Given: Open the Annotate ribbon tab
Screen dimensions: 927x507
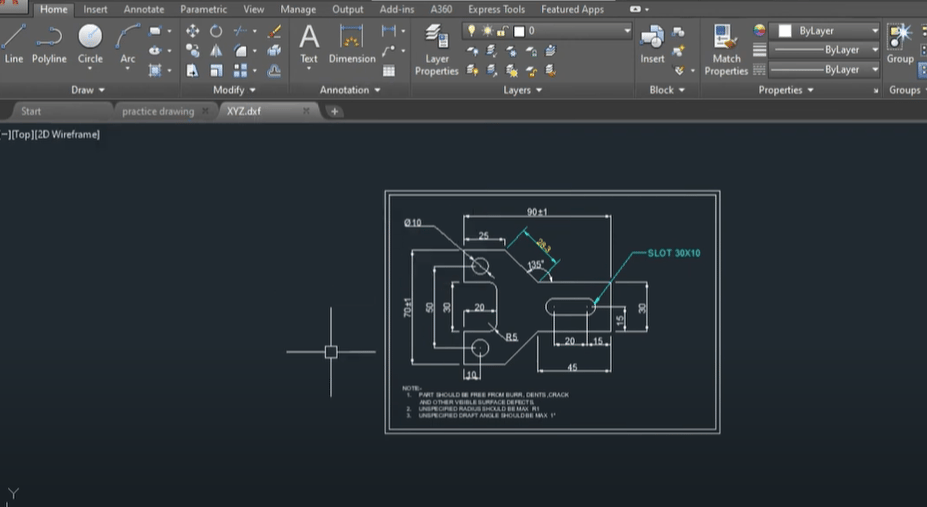Looking at the screenshot, I should point(144,9).
